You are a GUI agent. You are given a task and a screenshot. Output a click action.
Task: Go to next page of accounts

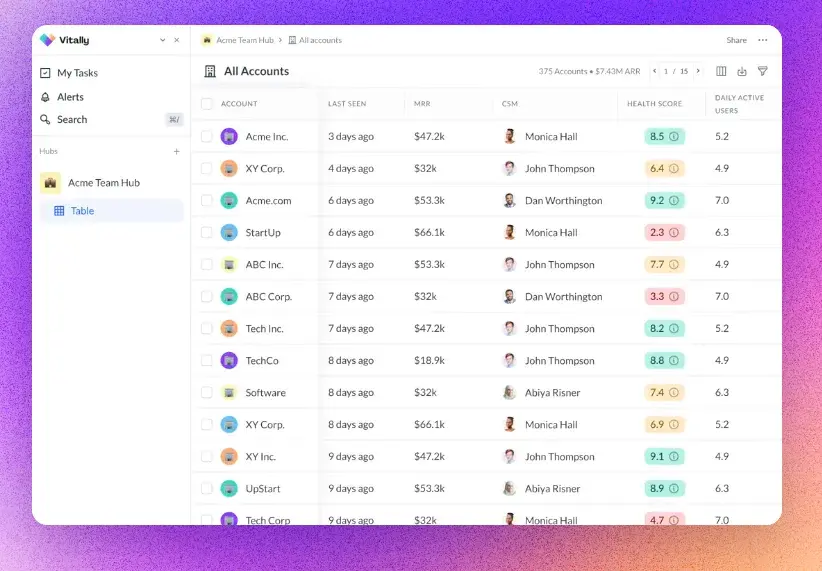point(698,71)
